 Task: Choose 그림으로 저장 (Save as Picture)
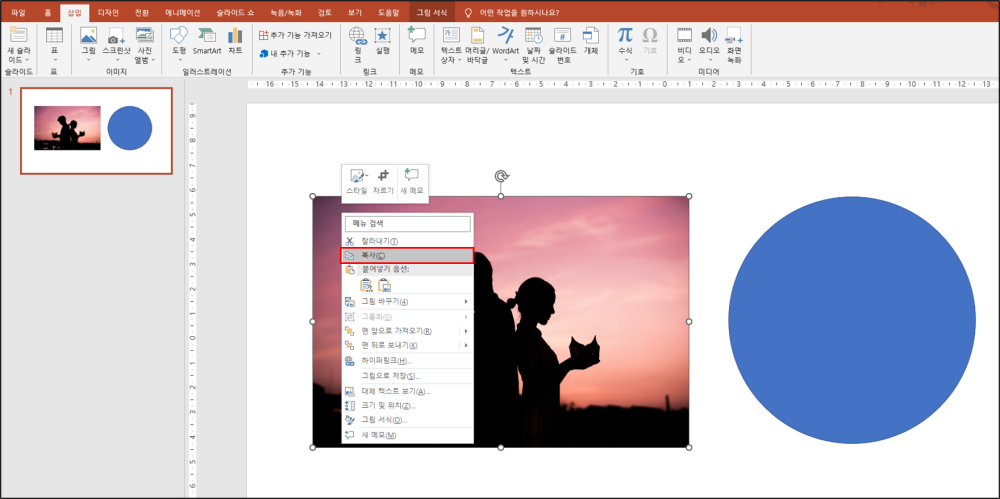[408, 376]
